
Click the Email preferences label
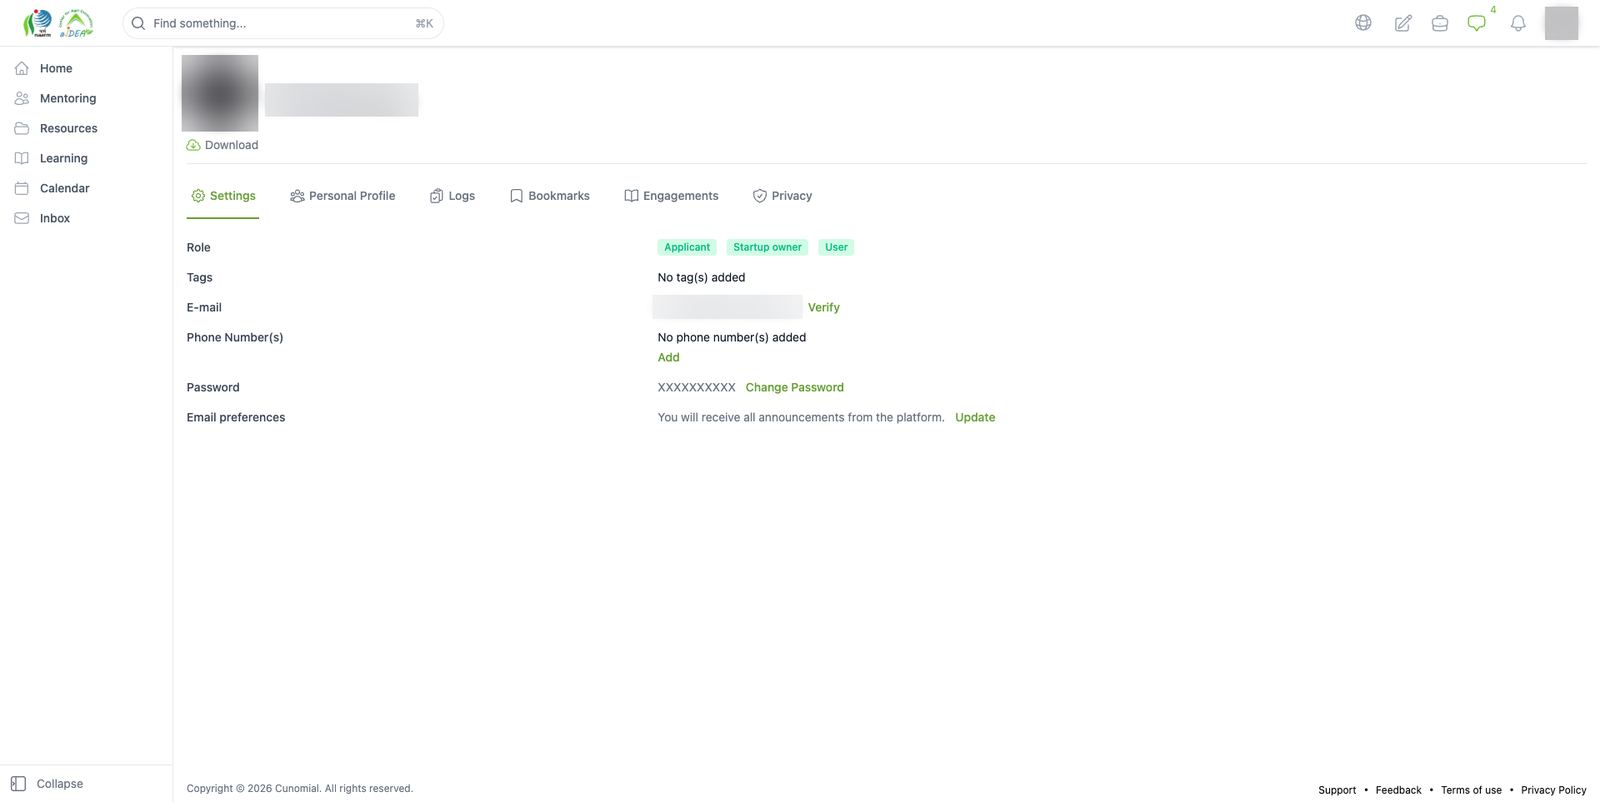(236, 417)
